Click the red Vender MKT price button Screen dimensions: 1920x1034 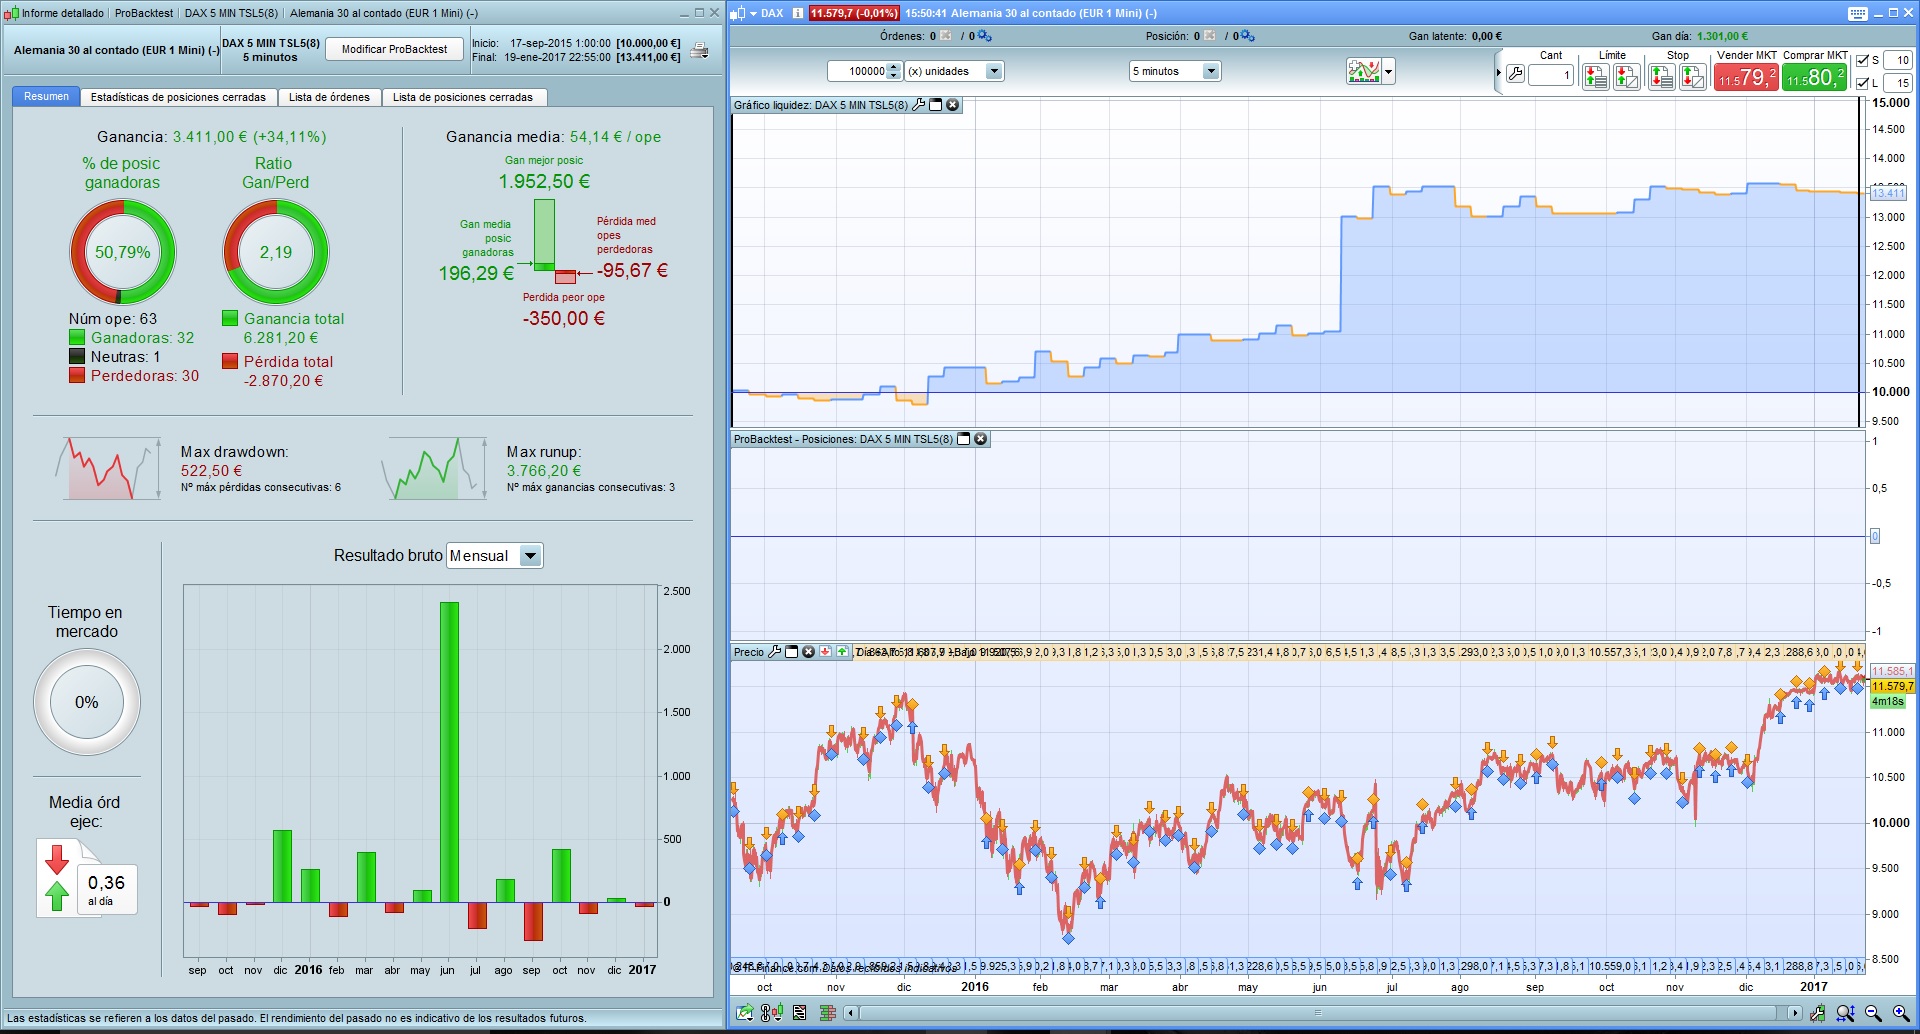(x=1746, y=77)
